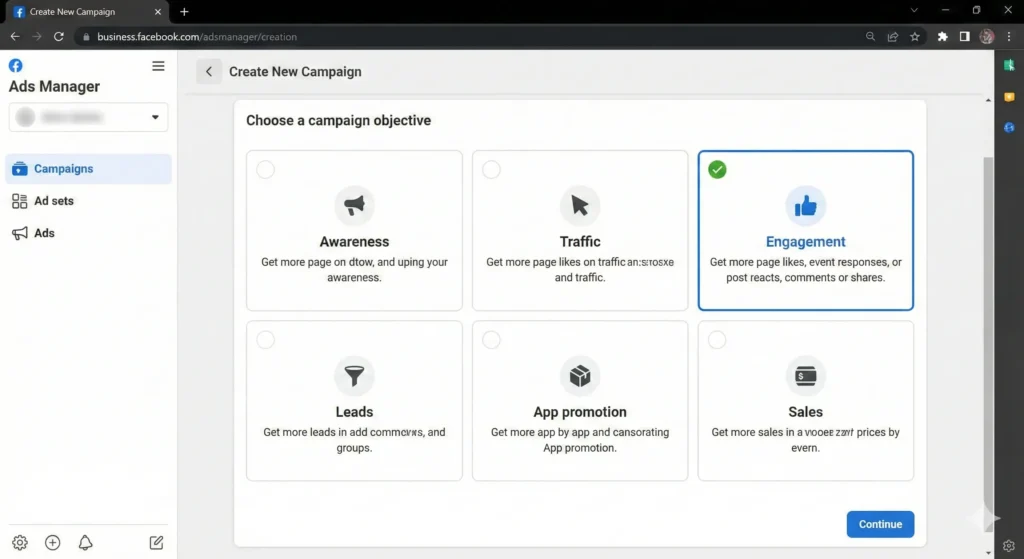This screenshot has height=559, width=1024.
Task: Click the Campaigns folder icon
Action: [20, 168]
